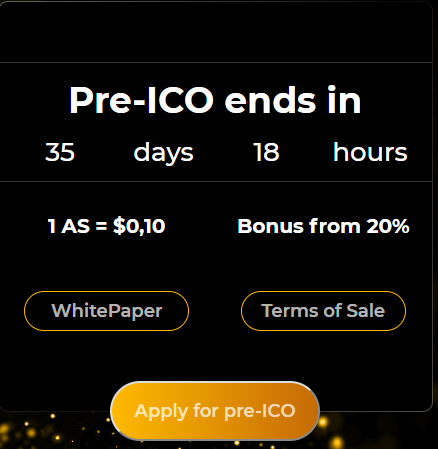Click the word 'Bonus' in bonus text

(270, 226)
